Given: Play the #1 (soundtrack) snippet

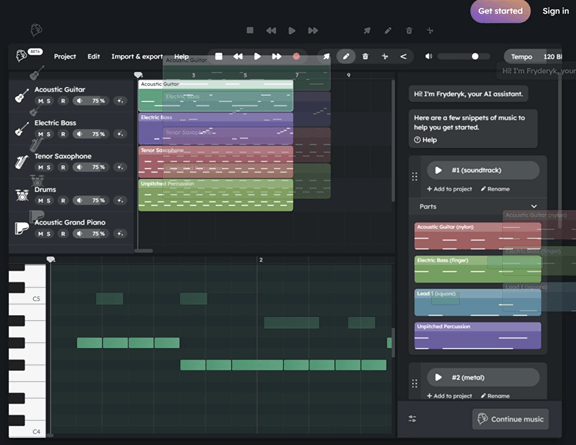Looking at the screenshot, I should point(438,170).
